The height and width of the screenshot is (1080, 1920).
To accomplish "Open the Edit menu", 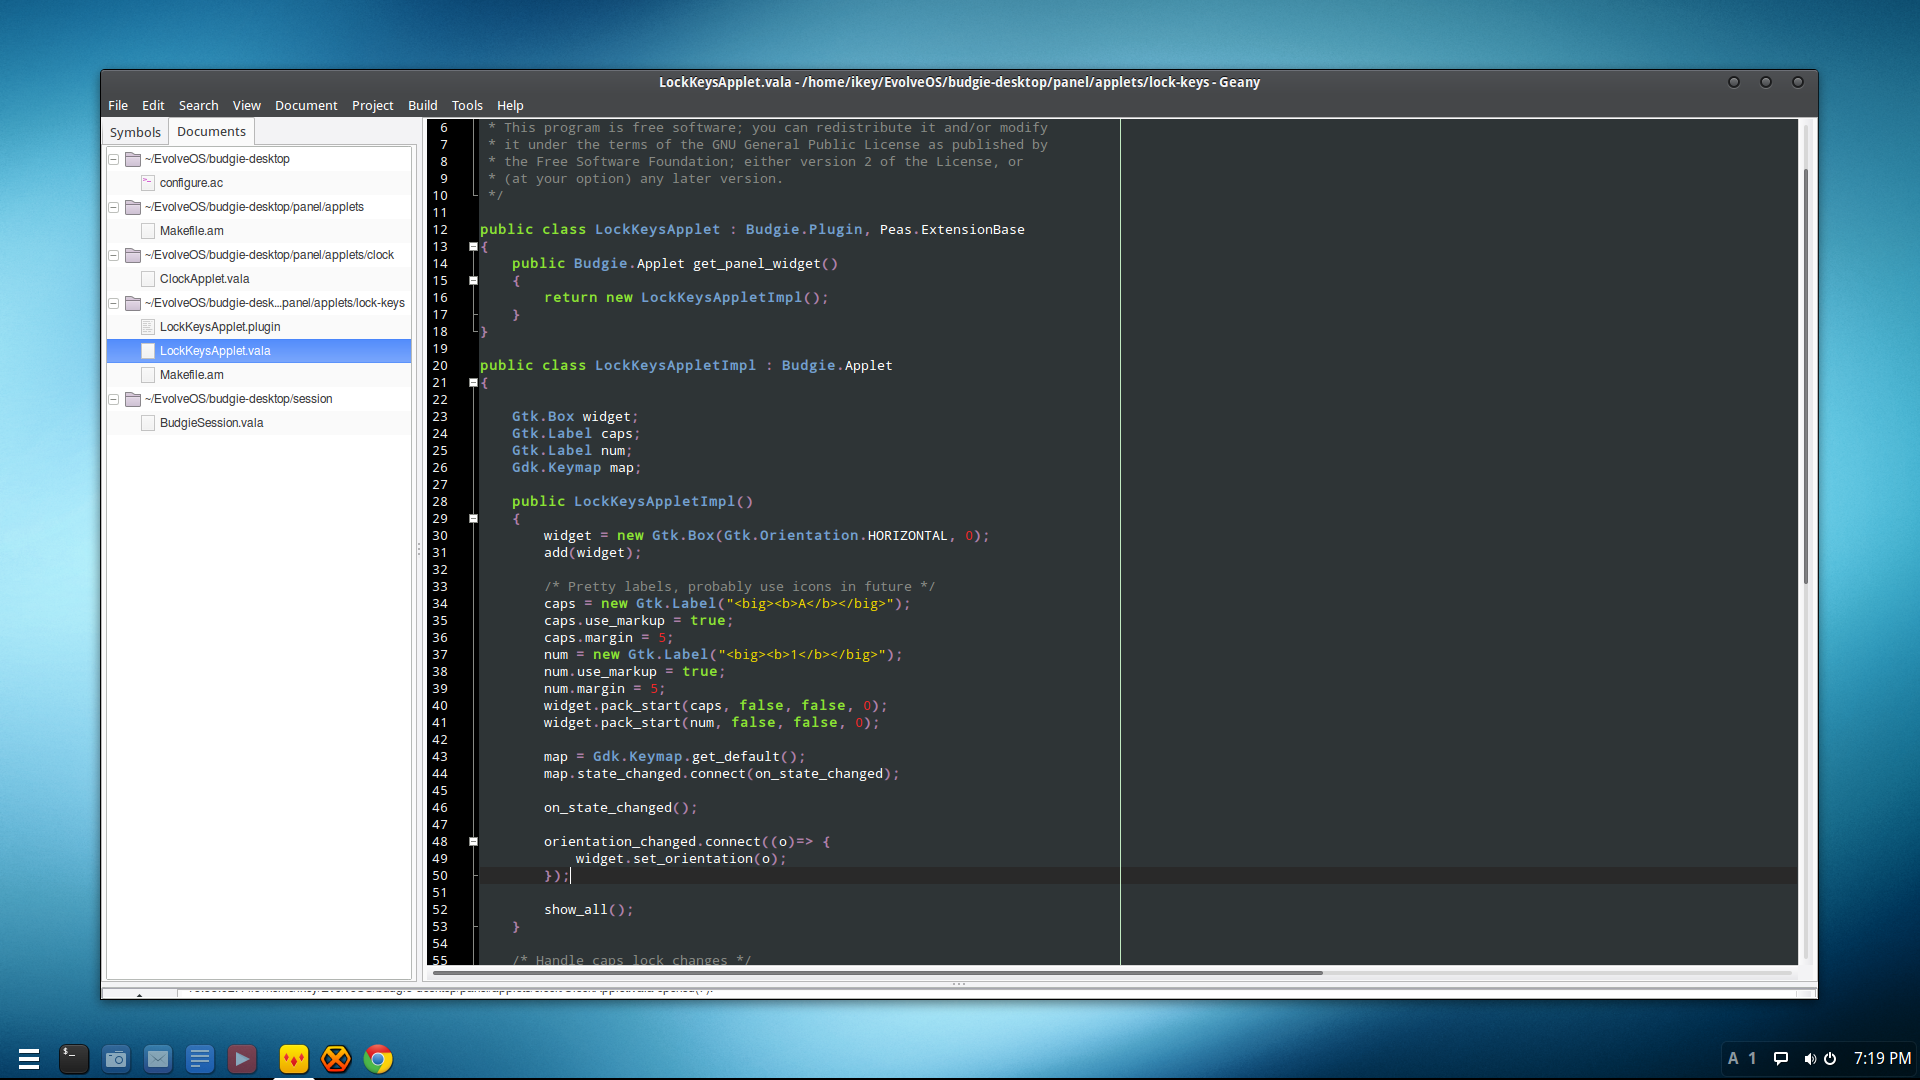I will point(153,105).
